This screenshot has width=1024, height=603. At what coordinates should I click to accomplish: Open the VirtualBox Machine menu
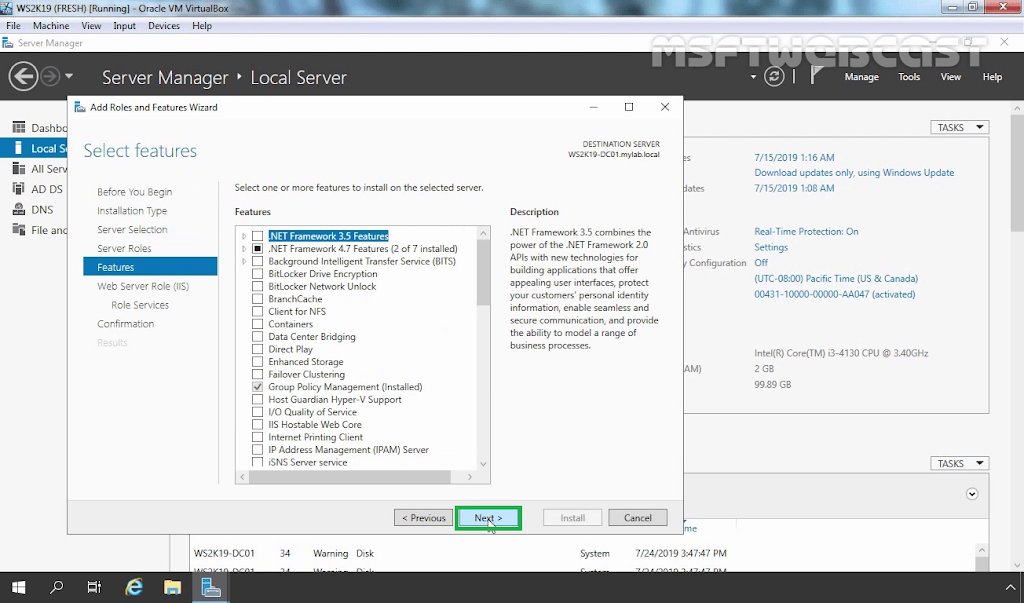[51, 25]
